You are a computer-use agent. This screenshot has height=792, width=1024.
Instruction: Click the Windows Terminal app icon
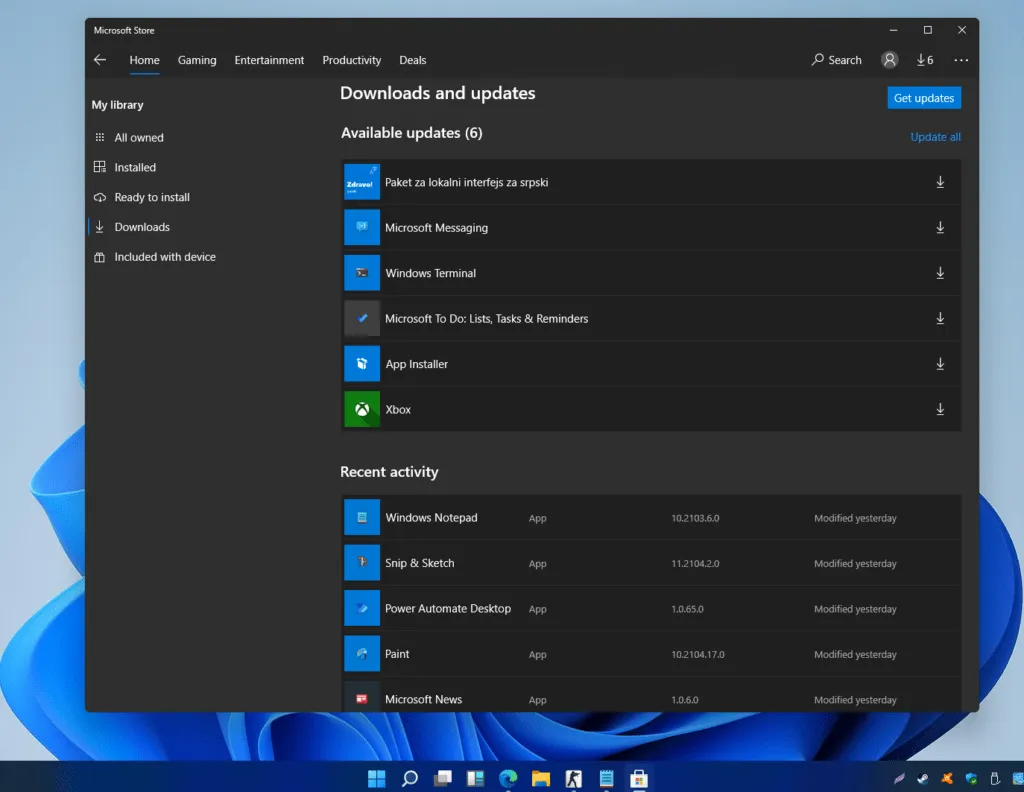pos(362,273)
